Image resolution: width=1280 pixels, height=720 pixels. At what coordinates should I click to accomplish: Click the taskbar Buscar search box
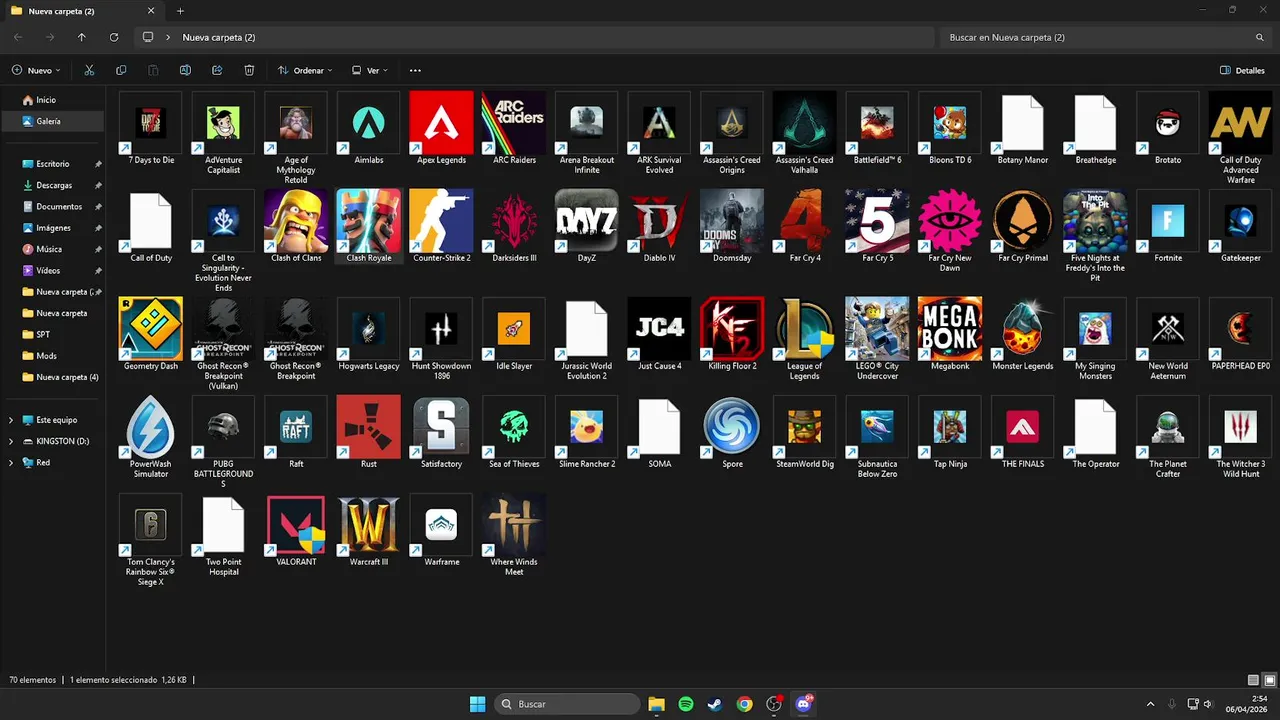point(567,704)
